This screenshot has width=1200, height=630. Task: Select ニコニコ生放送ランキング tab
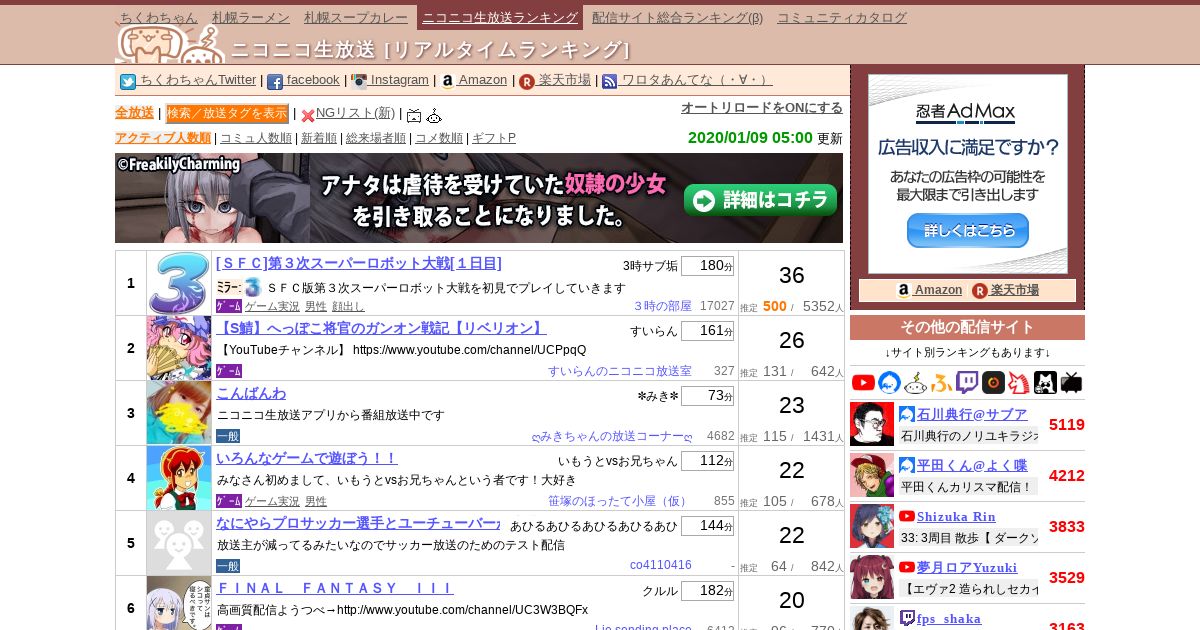[x=500, y=18]
